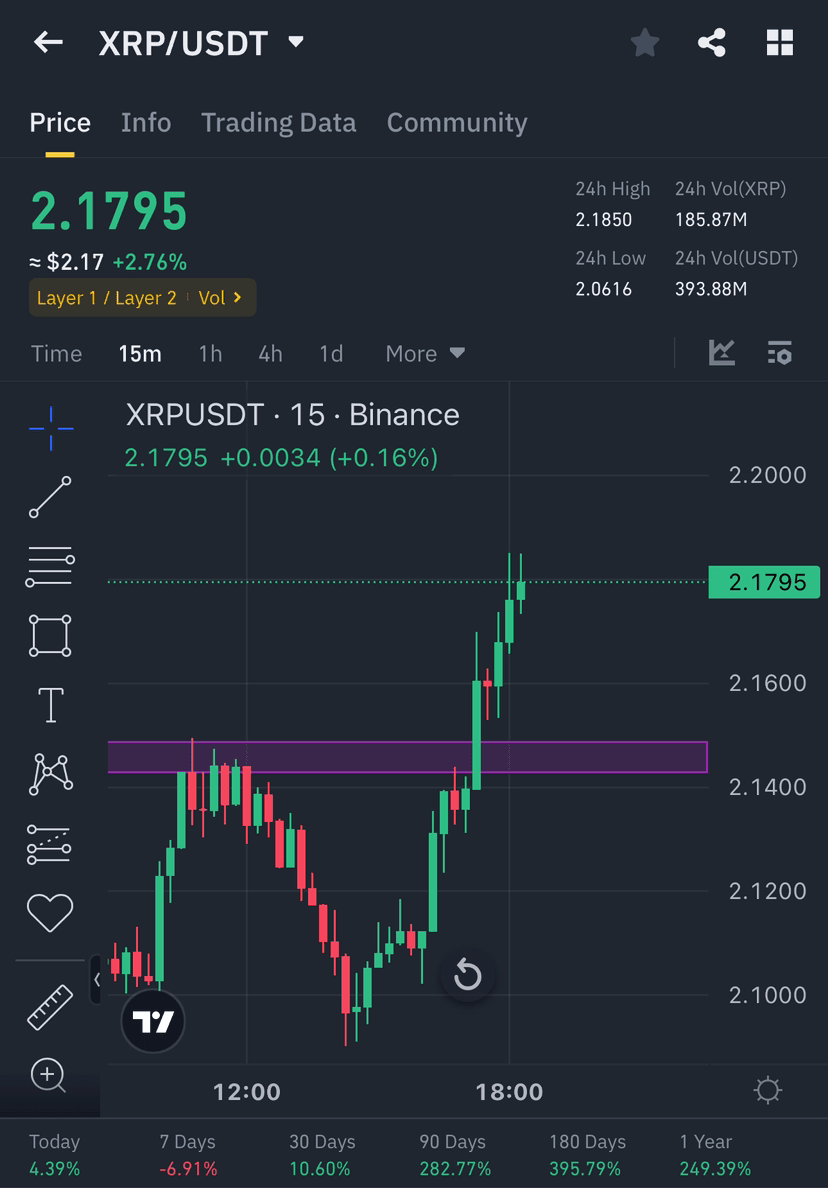Select the 1h timeframe
This screenshot has width=828, height=1188.
point(210,354)
